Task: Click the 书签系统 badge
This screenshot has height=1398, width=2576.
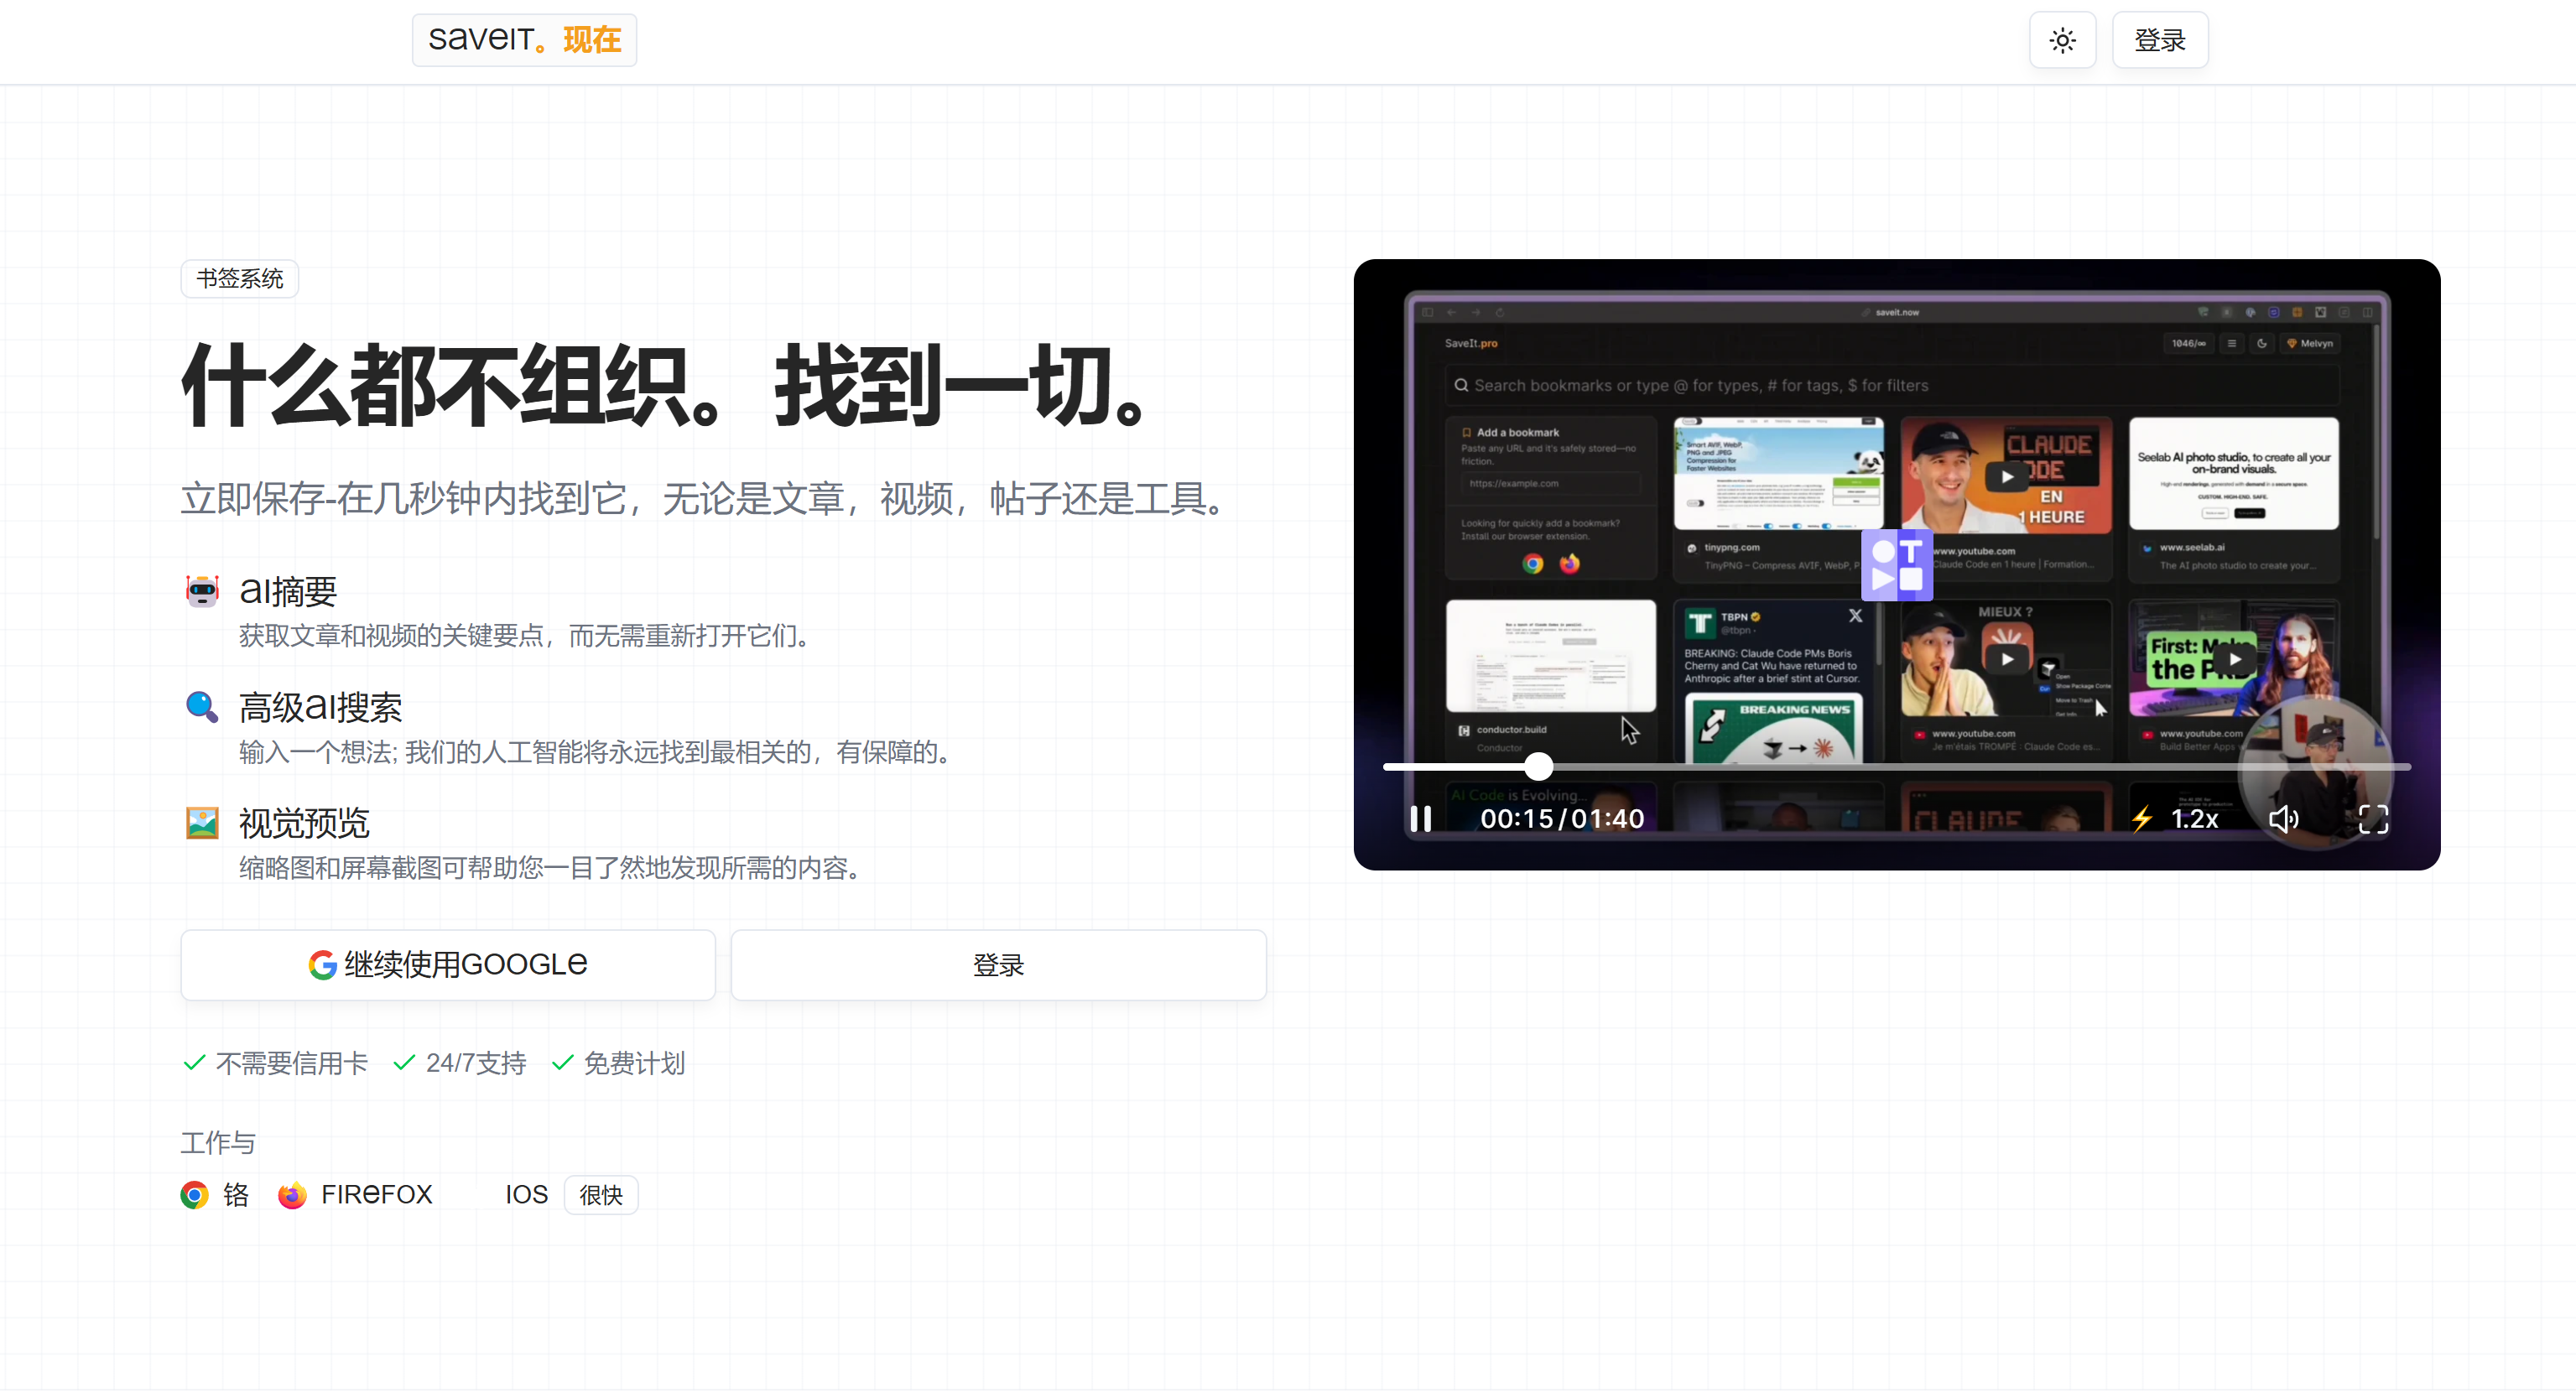Action: (x=240, y=278)
